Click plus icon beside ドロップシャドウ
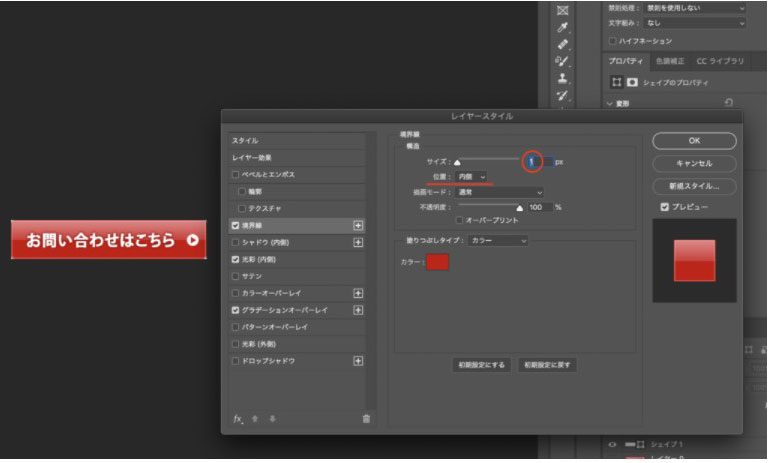Viewport: 769px width, 463px height. (x=358, y=361)
